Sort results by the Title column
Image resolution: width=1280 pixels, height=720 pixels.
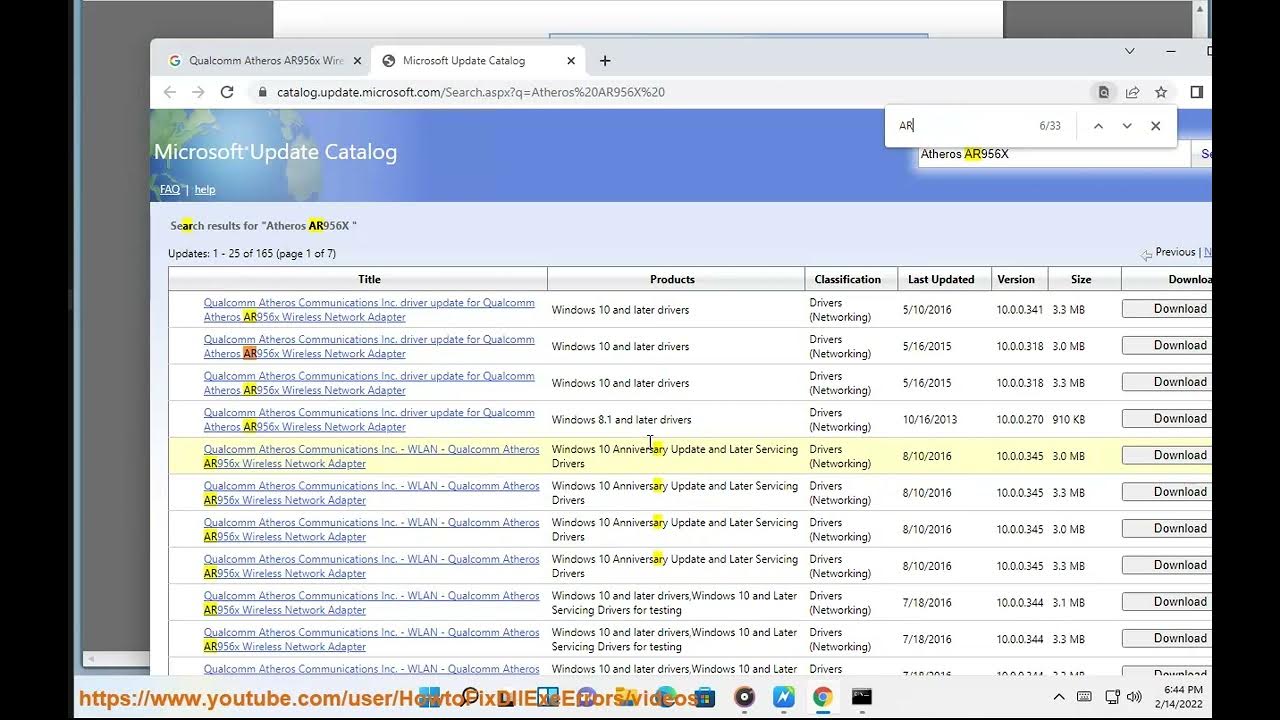point(369,279)
